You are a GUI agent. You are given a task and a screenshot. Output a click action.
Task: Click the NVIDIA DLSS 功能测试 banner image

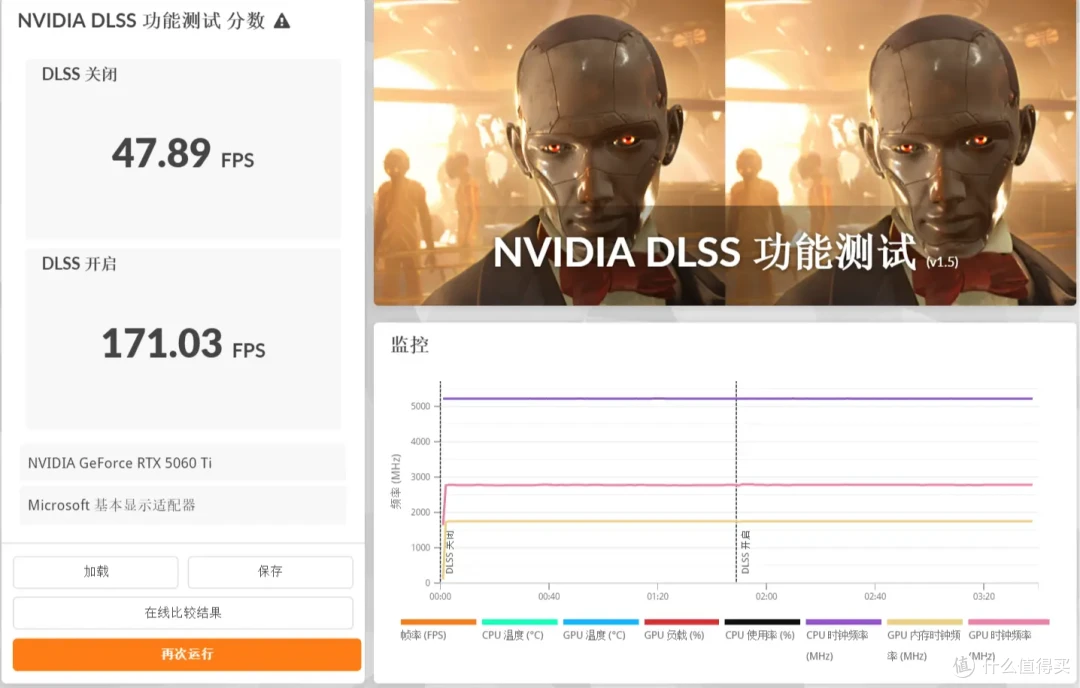pyautogui.click(x=725, y=152)
